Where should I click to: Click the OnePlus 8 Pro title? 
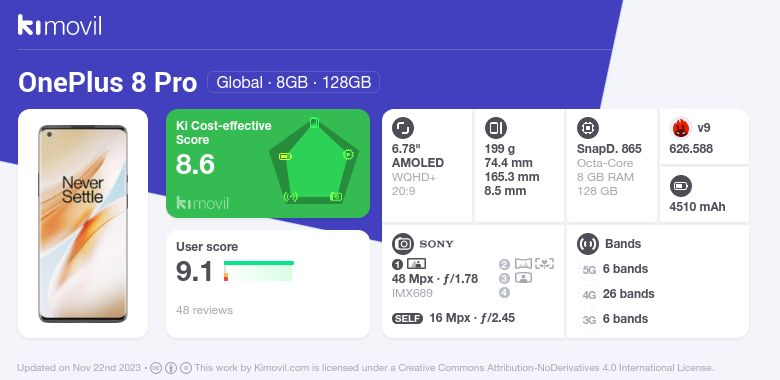click(x=107, y=83)
